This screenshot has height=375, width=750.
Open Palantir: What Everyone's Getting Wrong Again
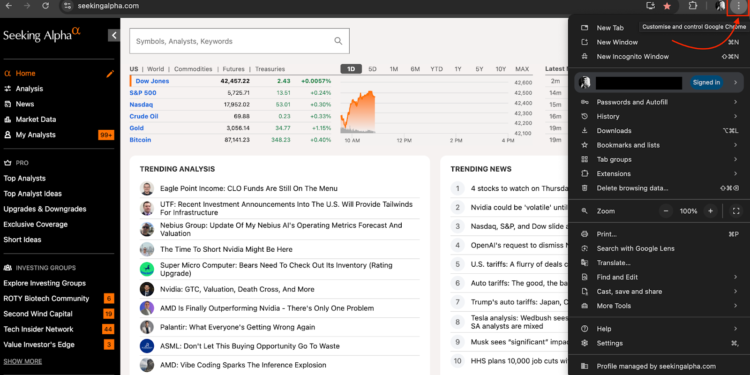pos(238,327)
